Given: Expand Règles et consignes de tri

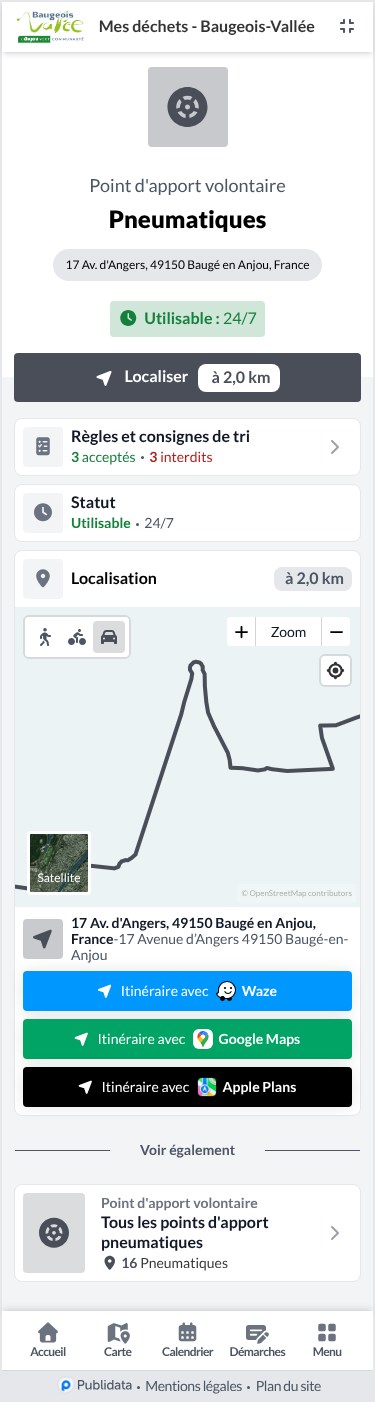Looking at the screenshot, I should coord(187,447).
